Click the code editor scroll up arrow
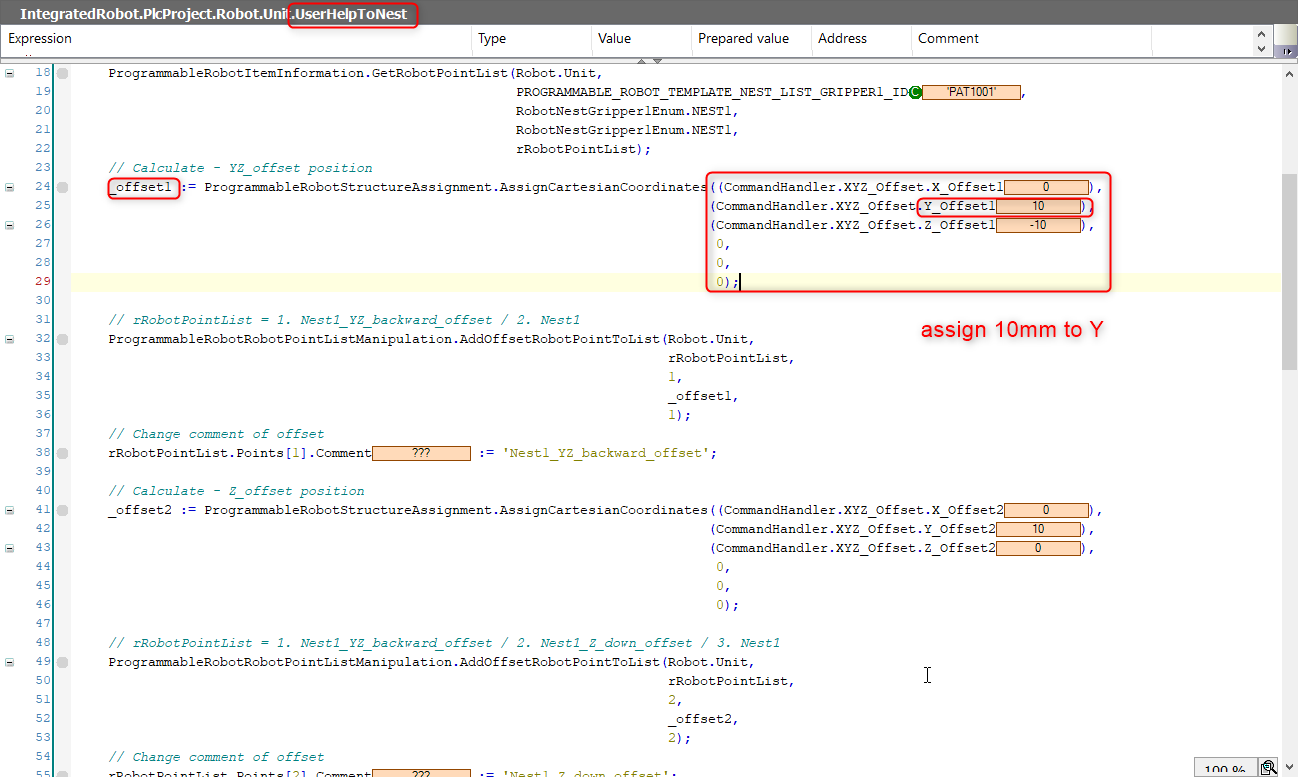Screen dimensions: 1298x777 click(x=1289, y=74)
